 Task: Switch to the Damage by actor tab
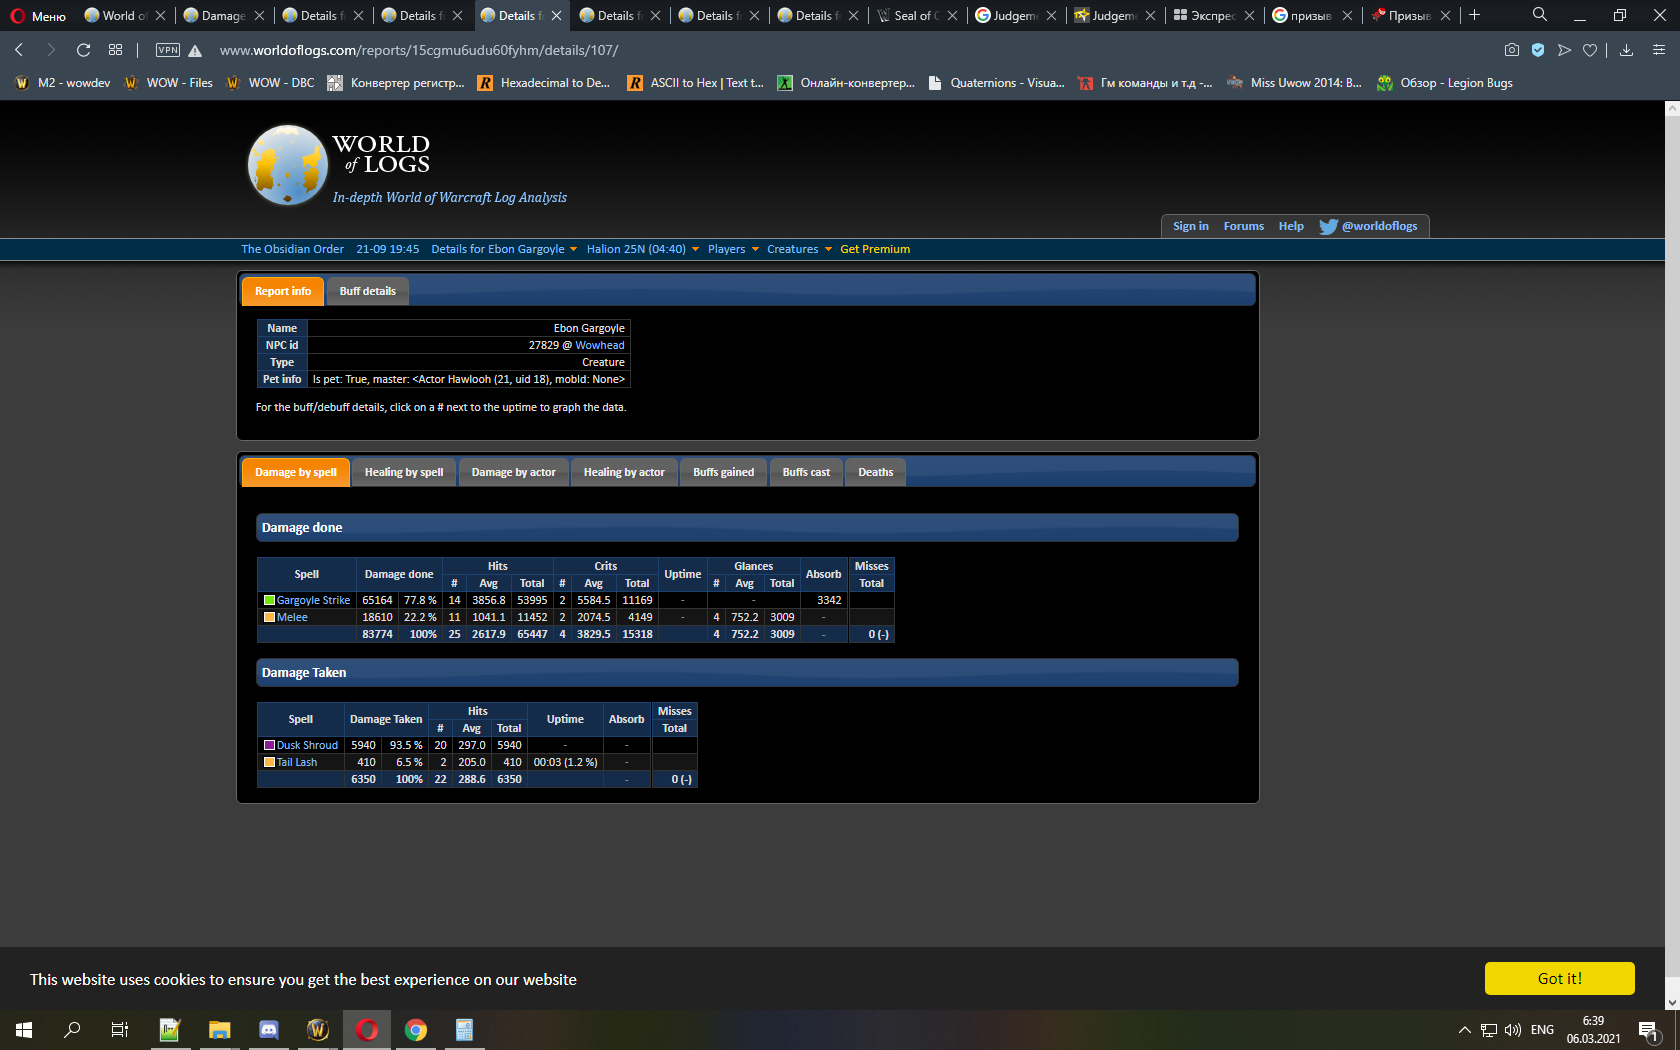coord(513,472)
